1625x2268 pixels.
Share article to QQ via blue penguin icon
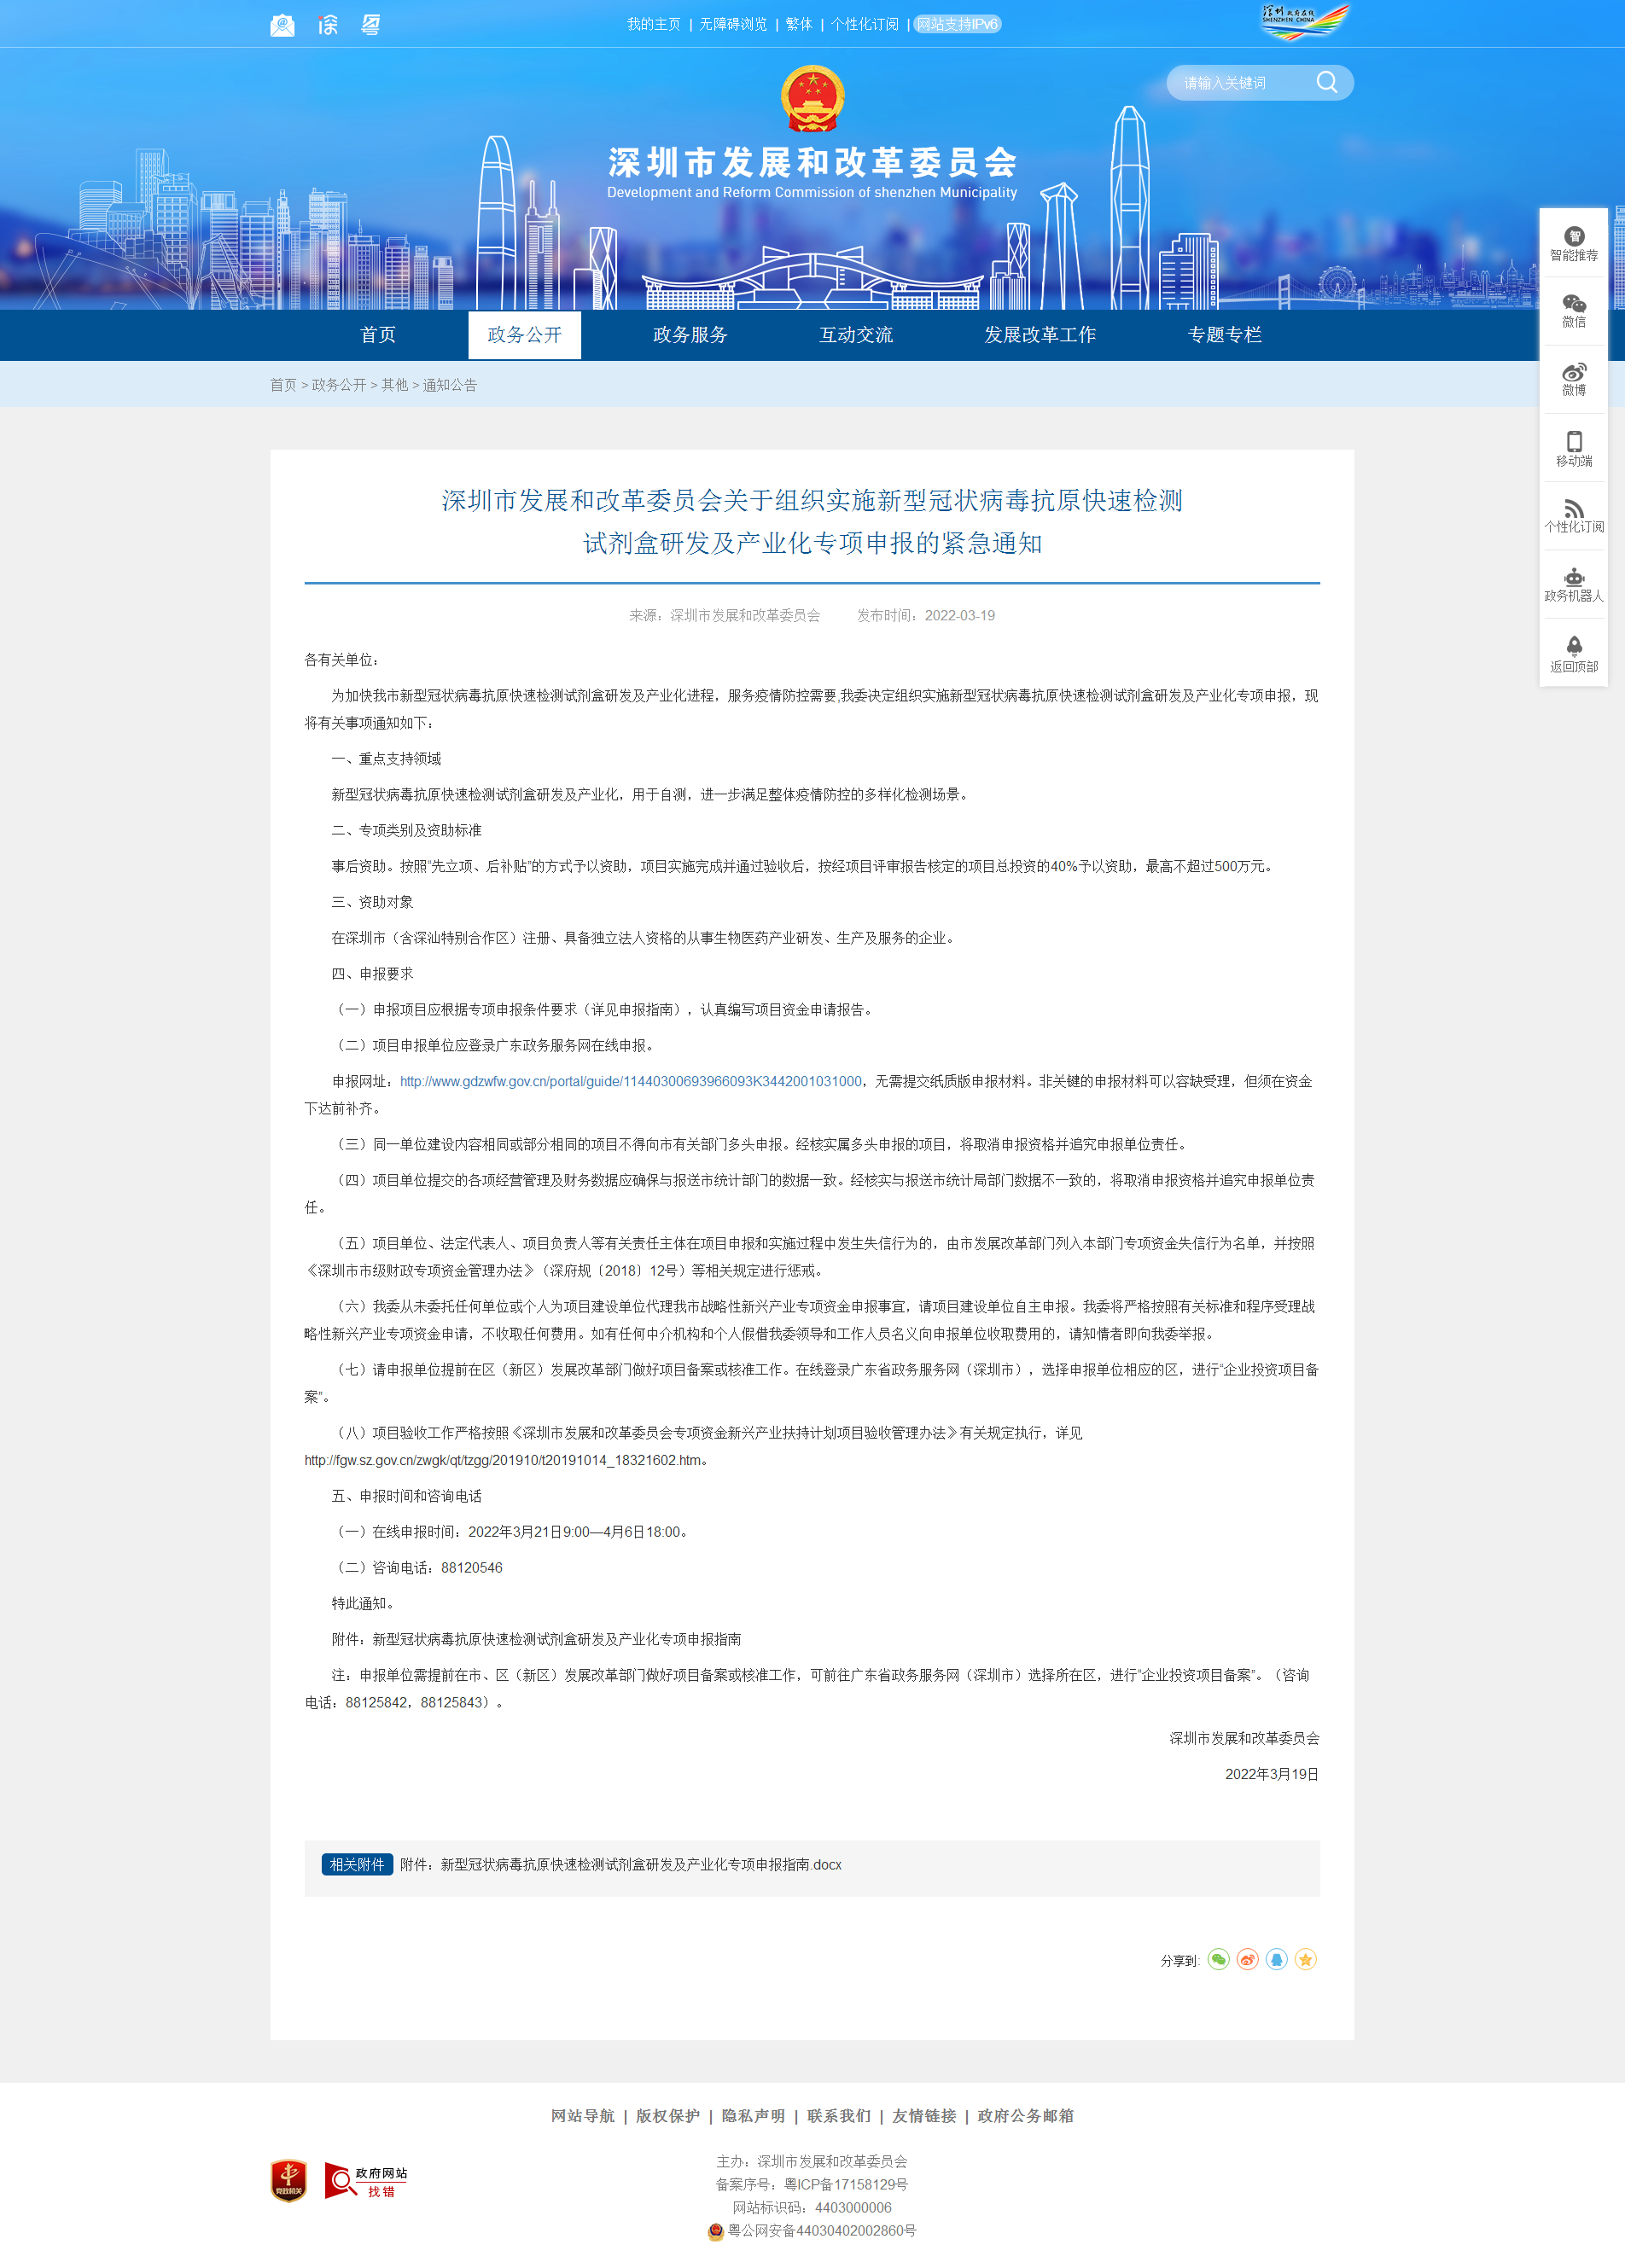[x=1276, y=1959]
